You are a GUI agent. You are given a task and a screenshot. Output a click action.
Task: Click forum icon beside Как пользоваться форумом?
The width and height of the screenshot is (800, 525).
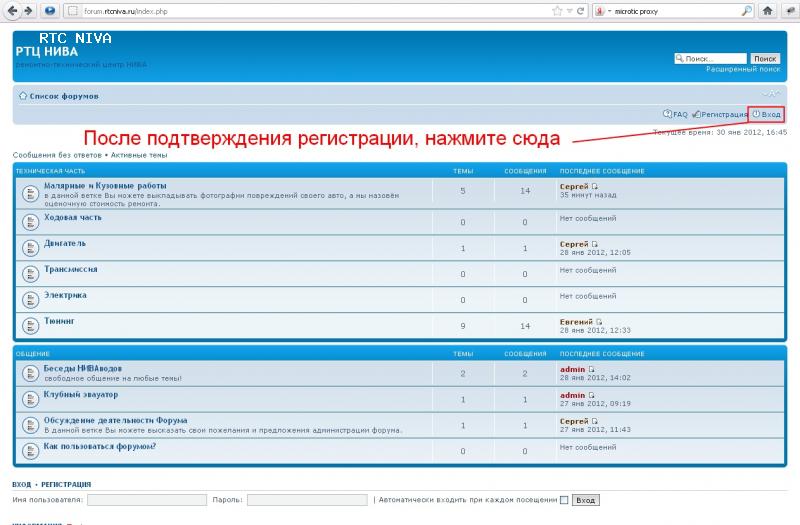click(30, 452)
